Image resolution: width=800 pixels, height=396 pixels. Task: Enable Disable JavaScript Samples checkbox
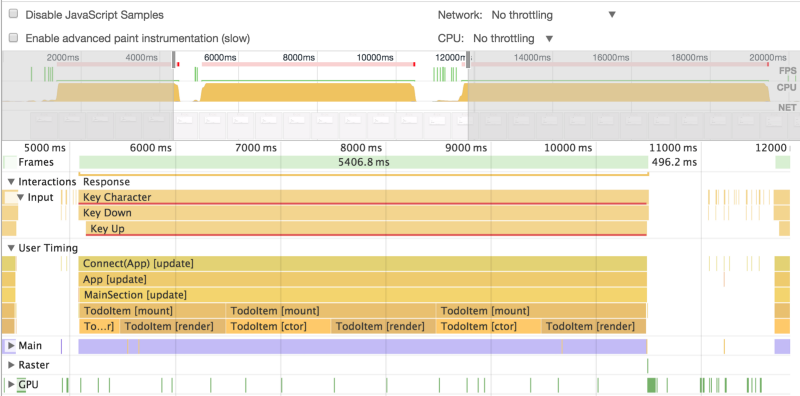click(14, 14)
